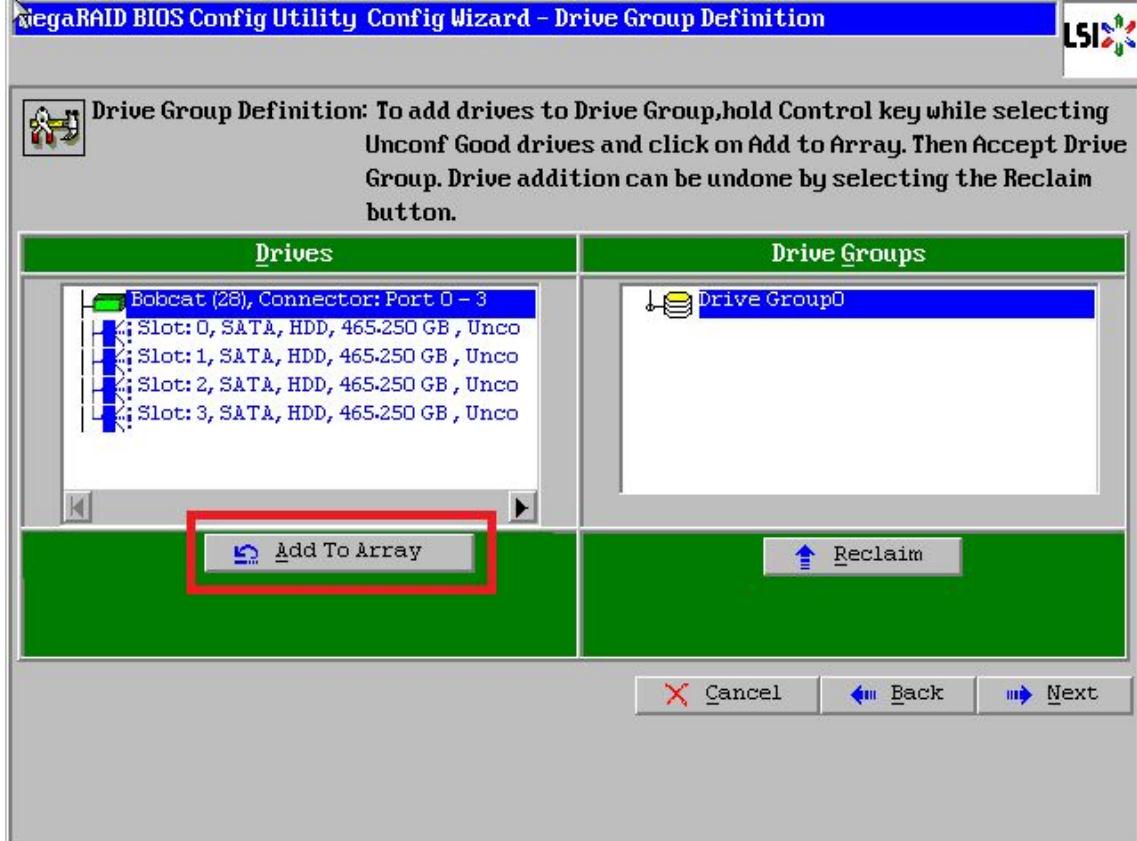Click the Reclaim button
This screenshot has width=1137, height=841.
pos(862,555)
